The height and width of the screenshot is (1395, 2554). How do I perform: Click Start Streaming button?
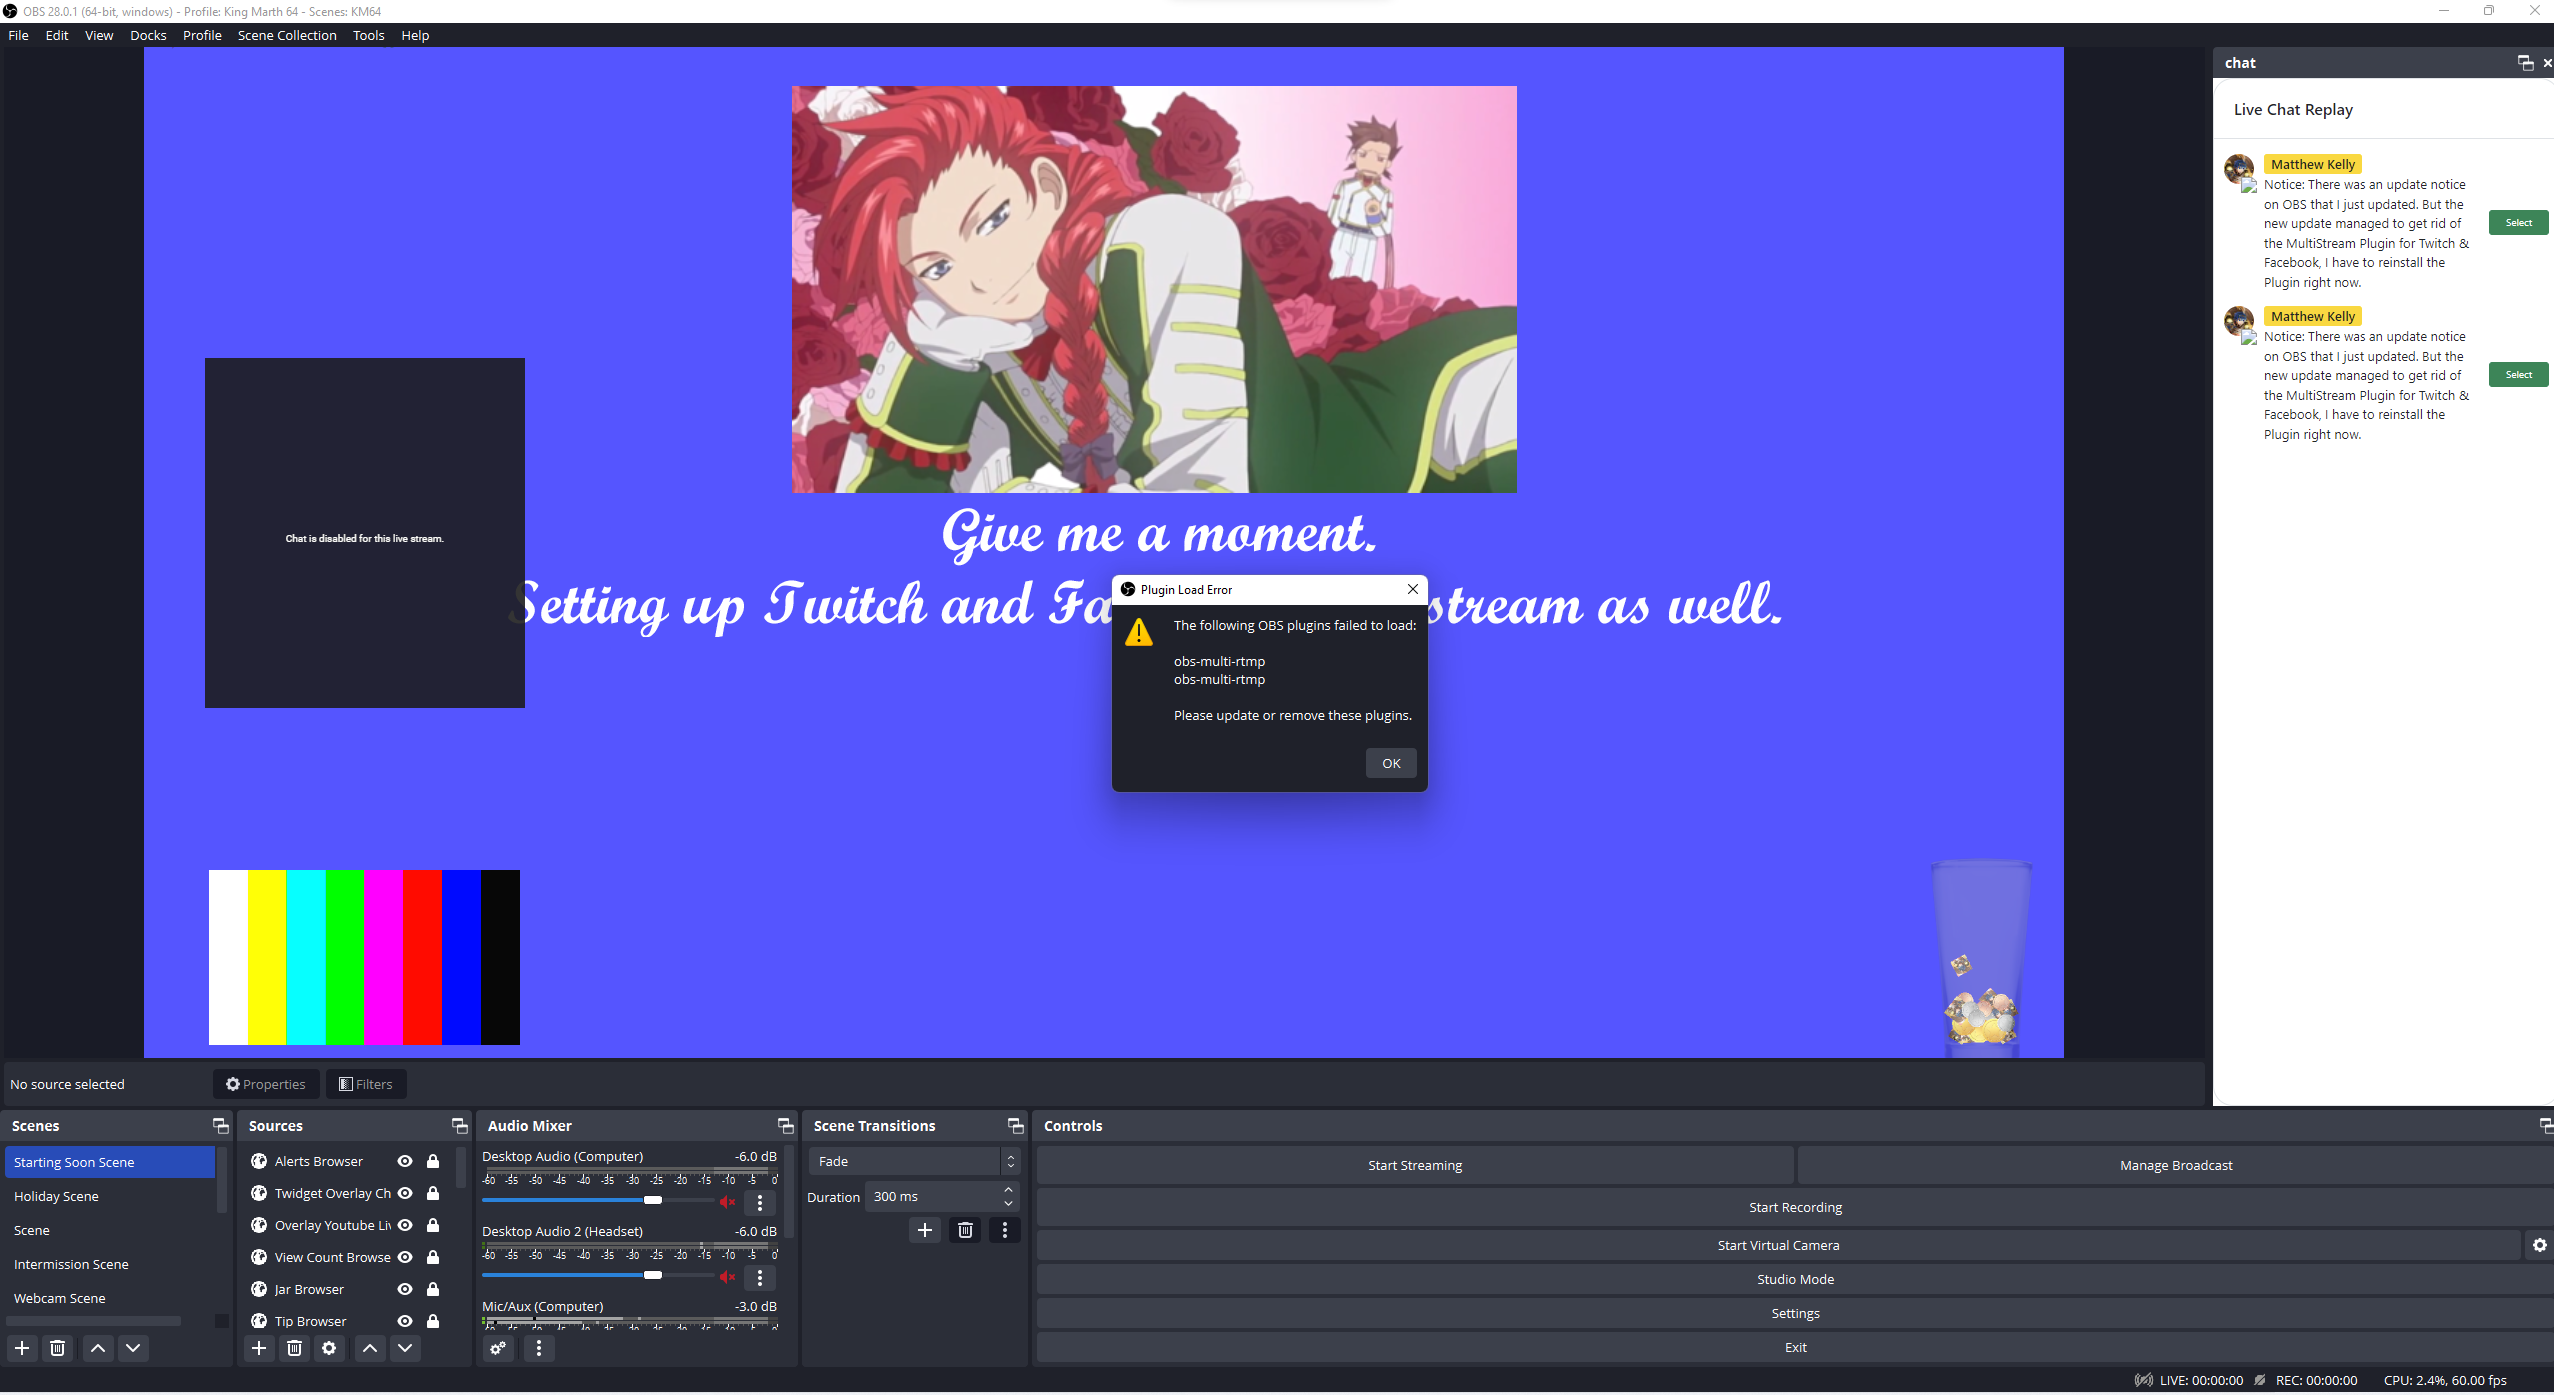[x=1415, y=1165]
